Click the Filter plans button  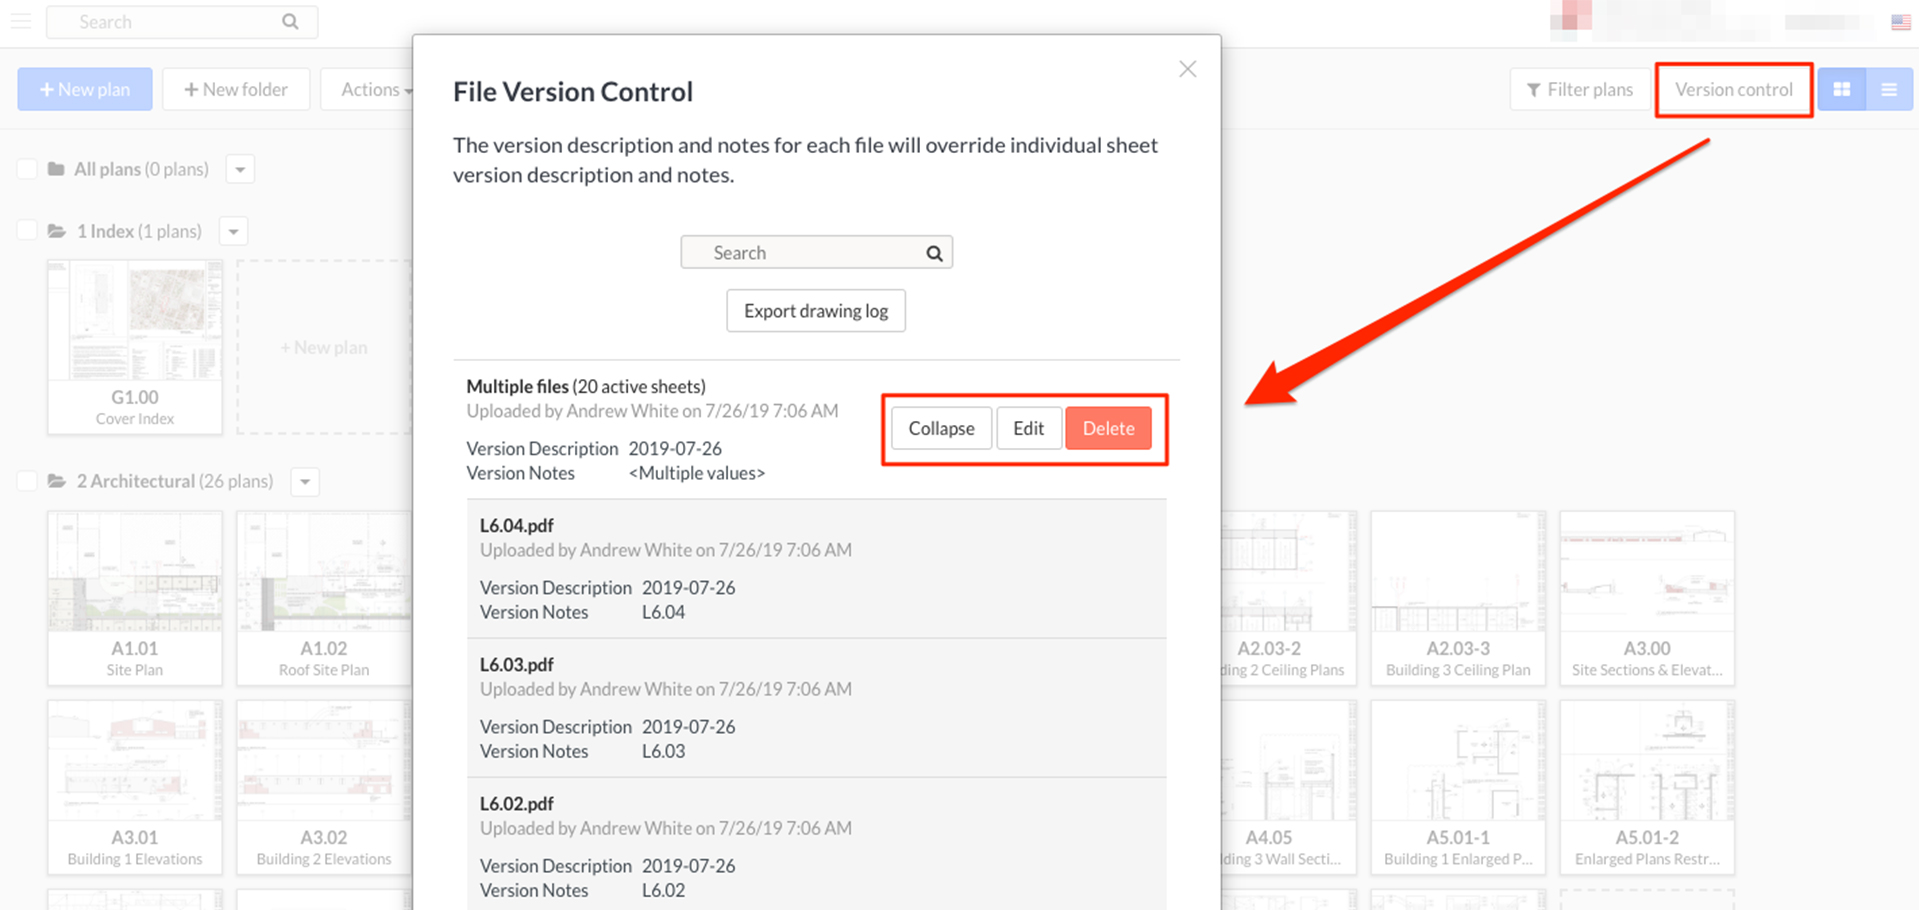click(1579, 89)
